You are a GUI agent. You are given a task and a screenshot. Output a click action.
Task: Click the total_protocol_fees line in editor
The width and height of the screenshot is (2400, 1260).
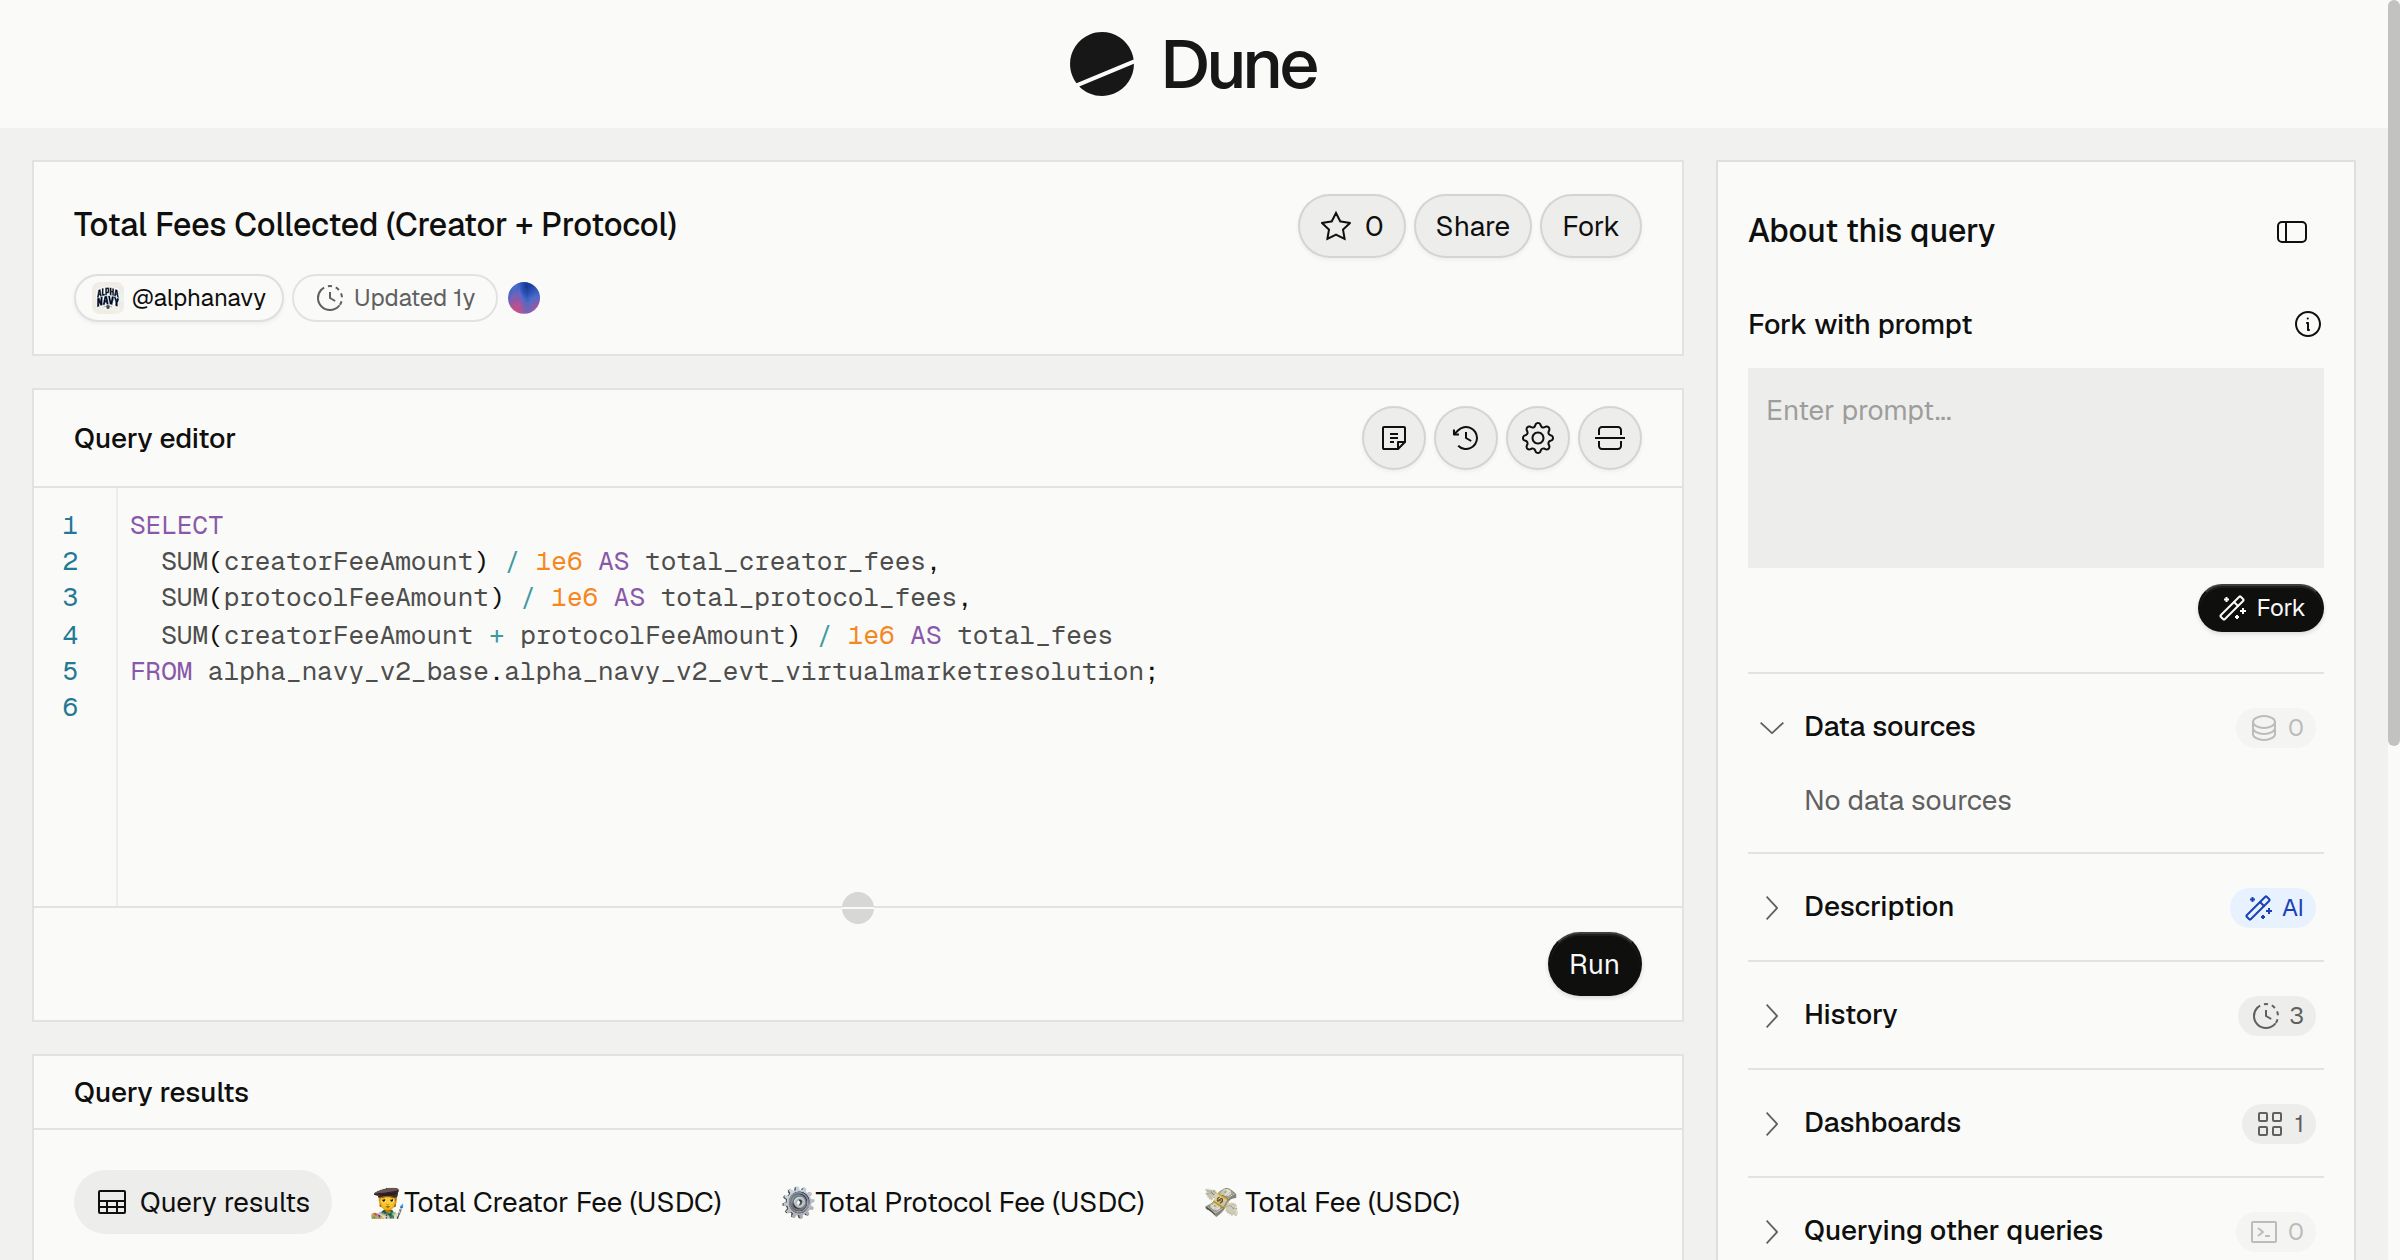566,598
